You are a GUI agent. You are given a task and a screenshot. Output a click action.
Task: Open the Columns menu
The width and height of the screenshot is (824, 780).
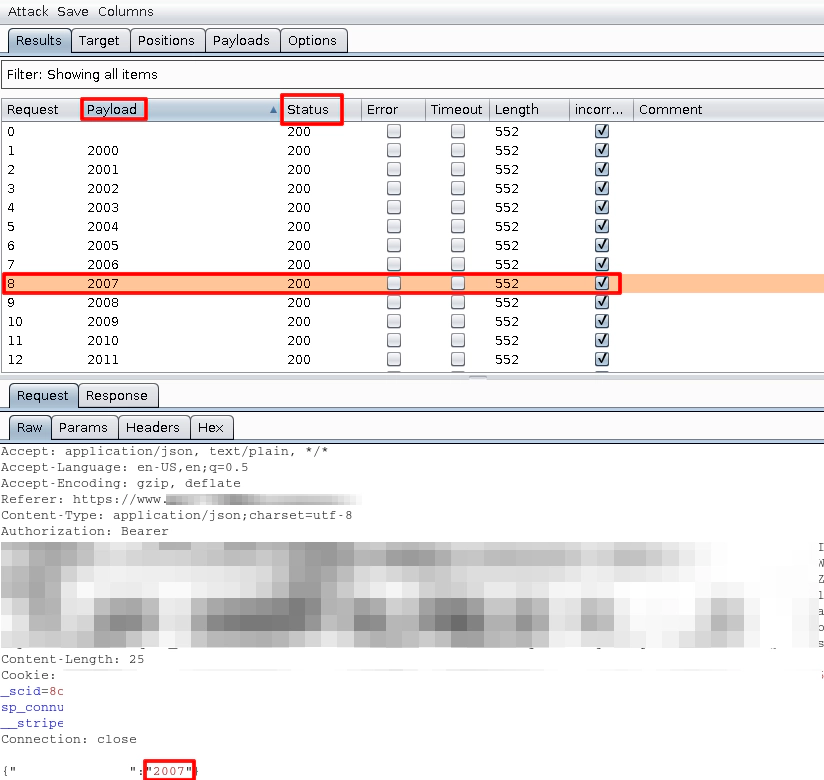pyautogui.click(x=126, y=11)
